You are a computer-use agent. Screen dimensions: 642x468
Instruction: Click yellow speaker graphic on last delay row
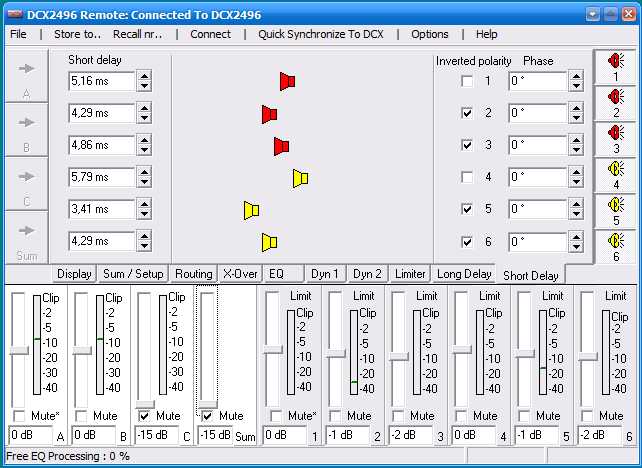[269, 242]
